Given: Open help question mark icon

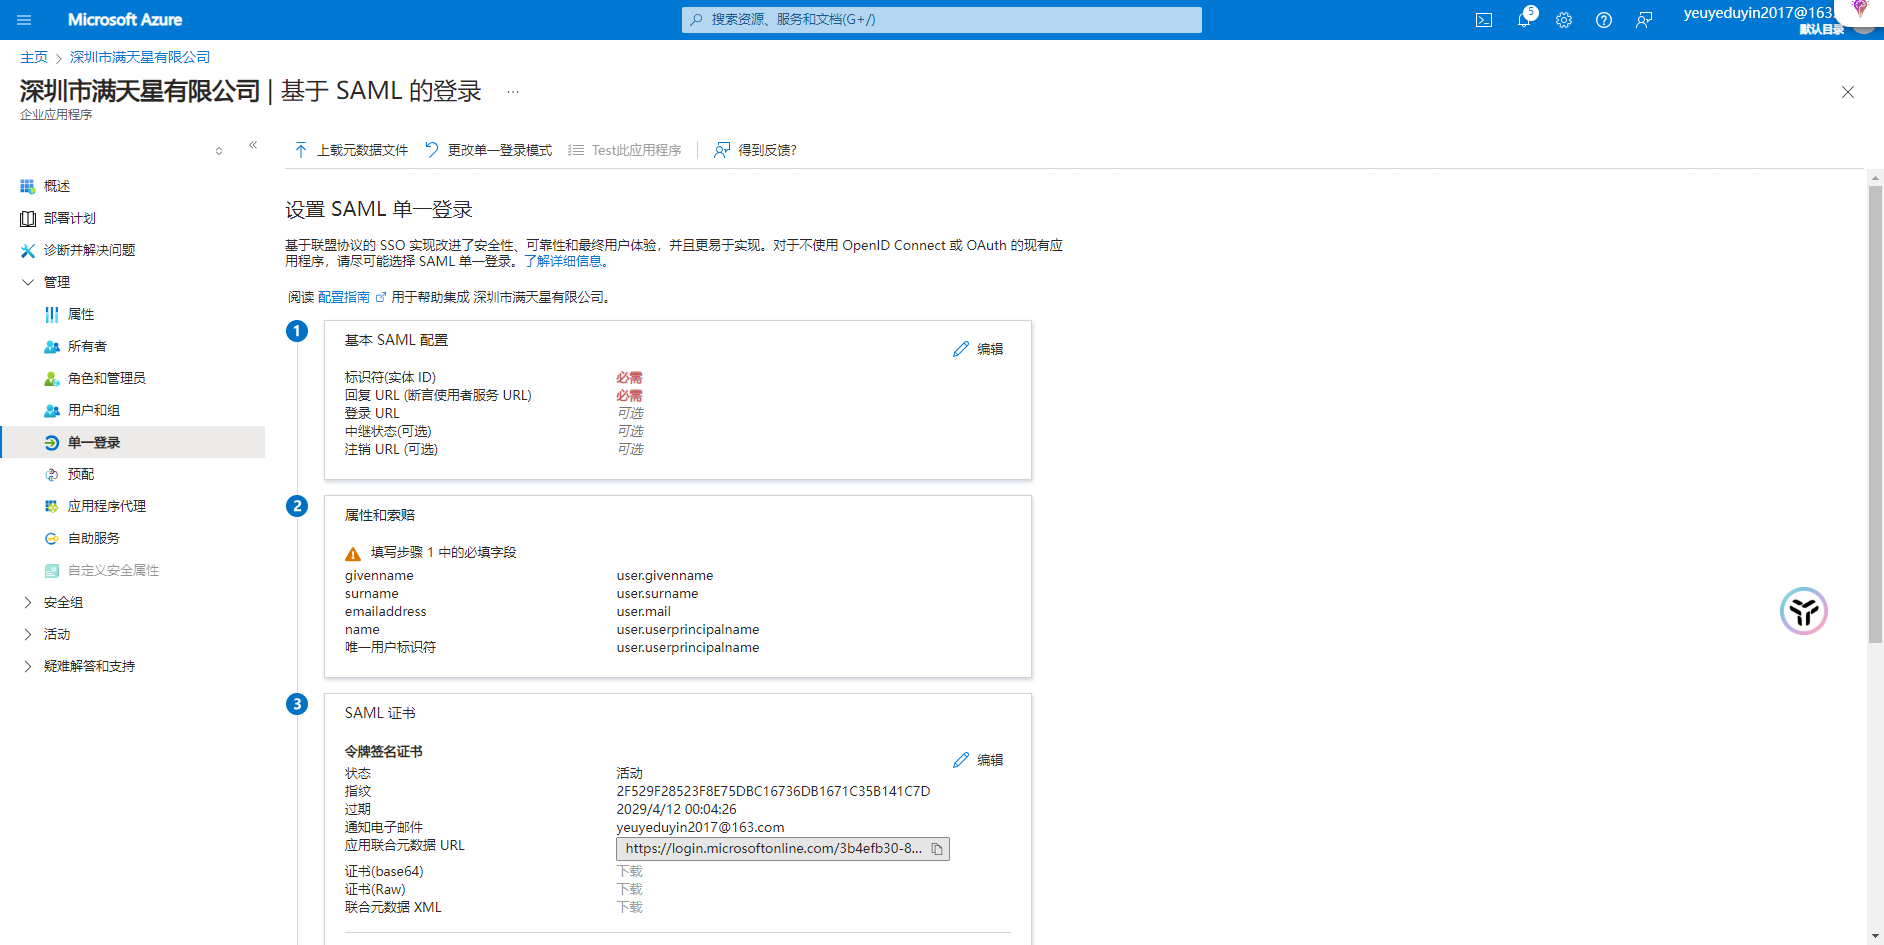Looking at the screenshot, I should point(1604,20).
